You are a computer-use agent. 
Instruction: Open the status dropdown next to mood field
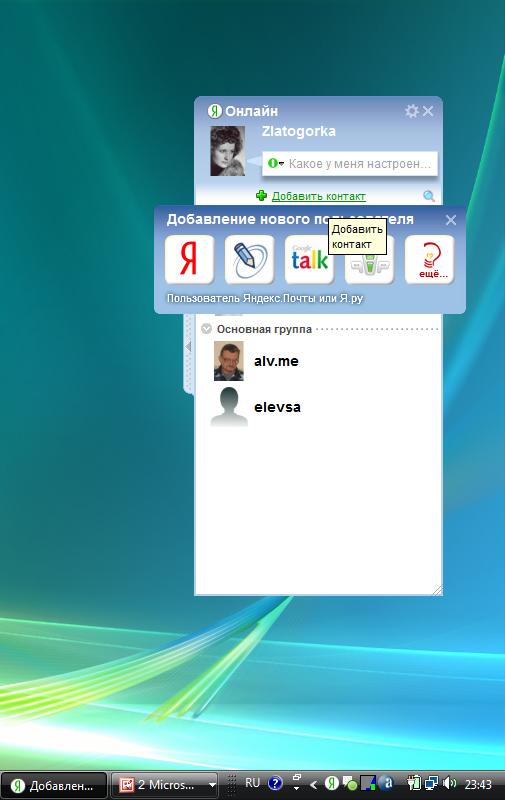point(275,163)
